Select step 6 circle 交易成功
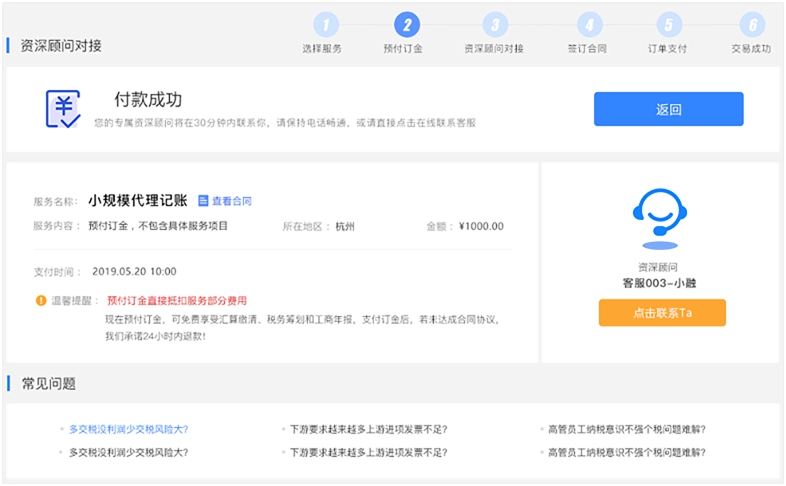This screenshot has height=486, width=786. [x=752, y=25]
